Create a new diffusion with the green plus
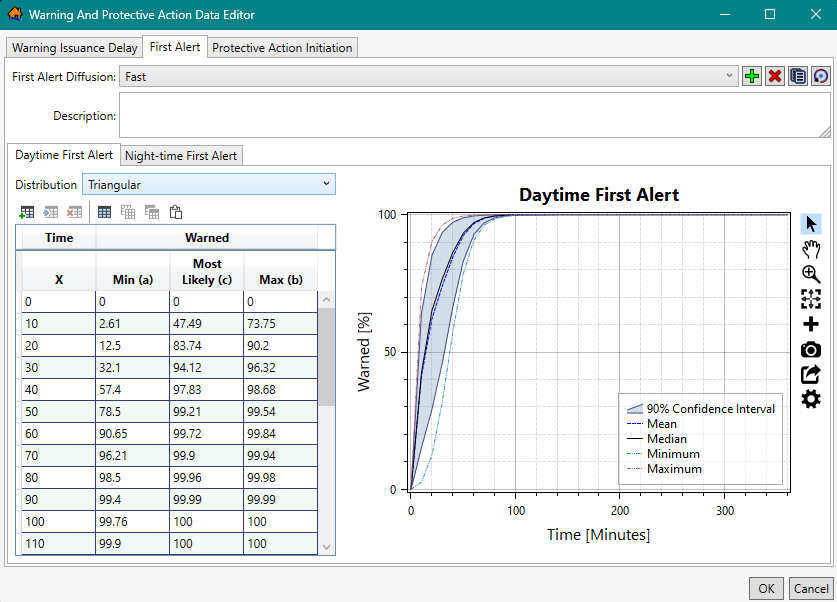 pyautogui.click(x=751, y=75)
